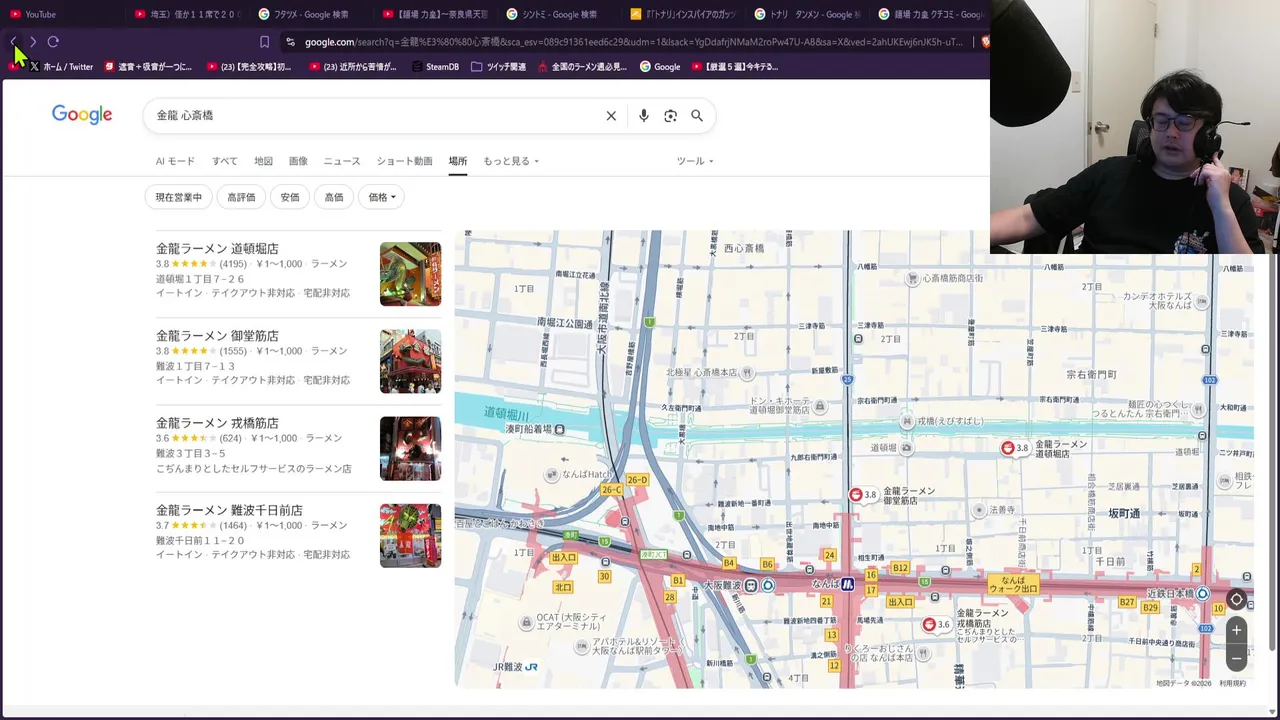Open the 金龍ラーメン 戎橋筋店 result
This screenshot has height=720, width=1280.
click(217, 423)
